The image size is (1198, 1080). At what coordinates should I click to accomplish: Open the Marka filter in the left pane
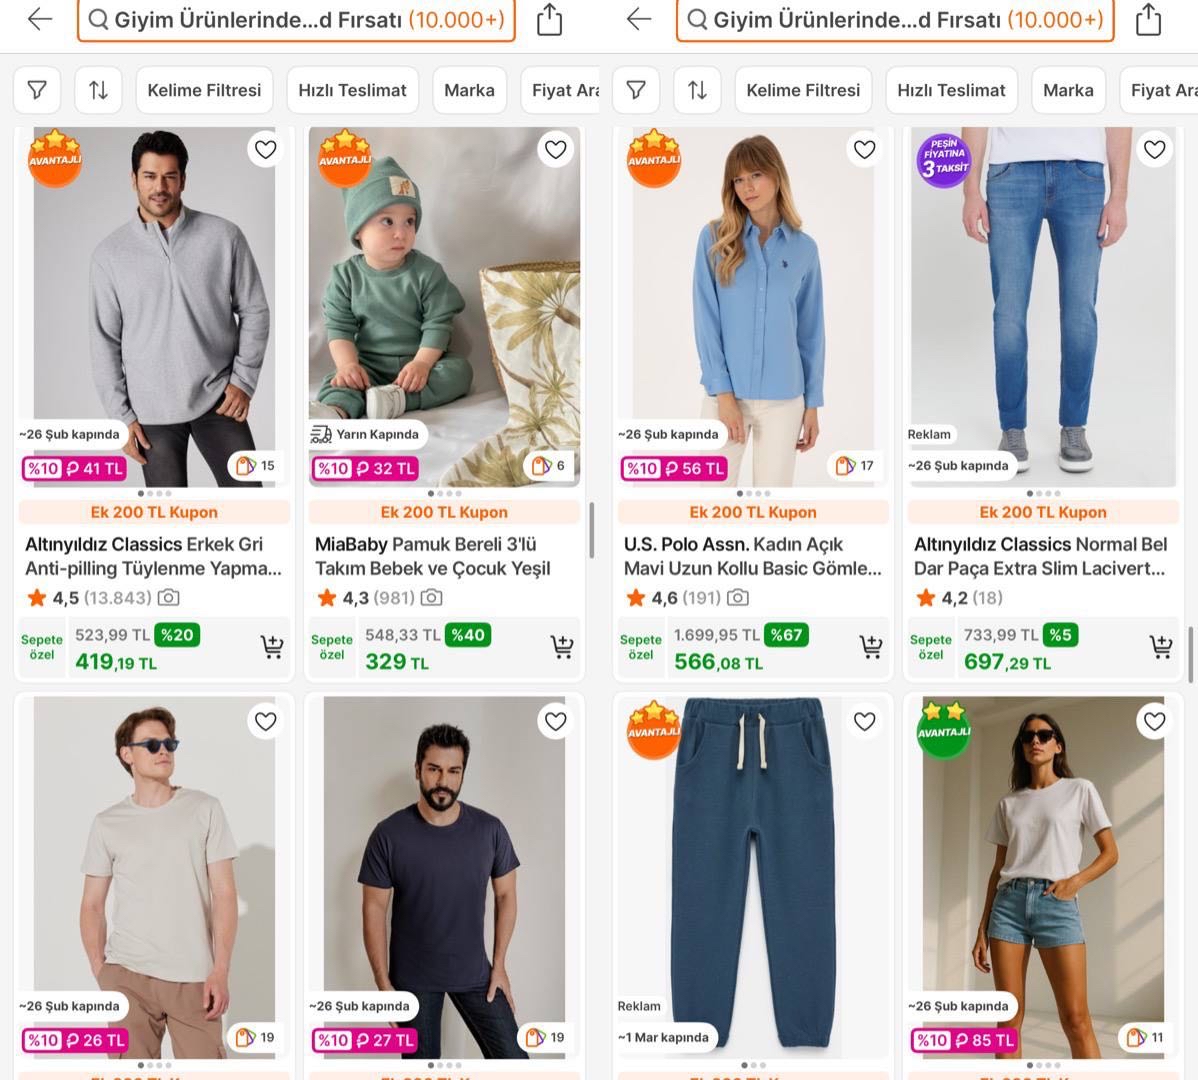pyautogui.click(x=469, y=90)
